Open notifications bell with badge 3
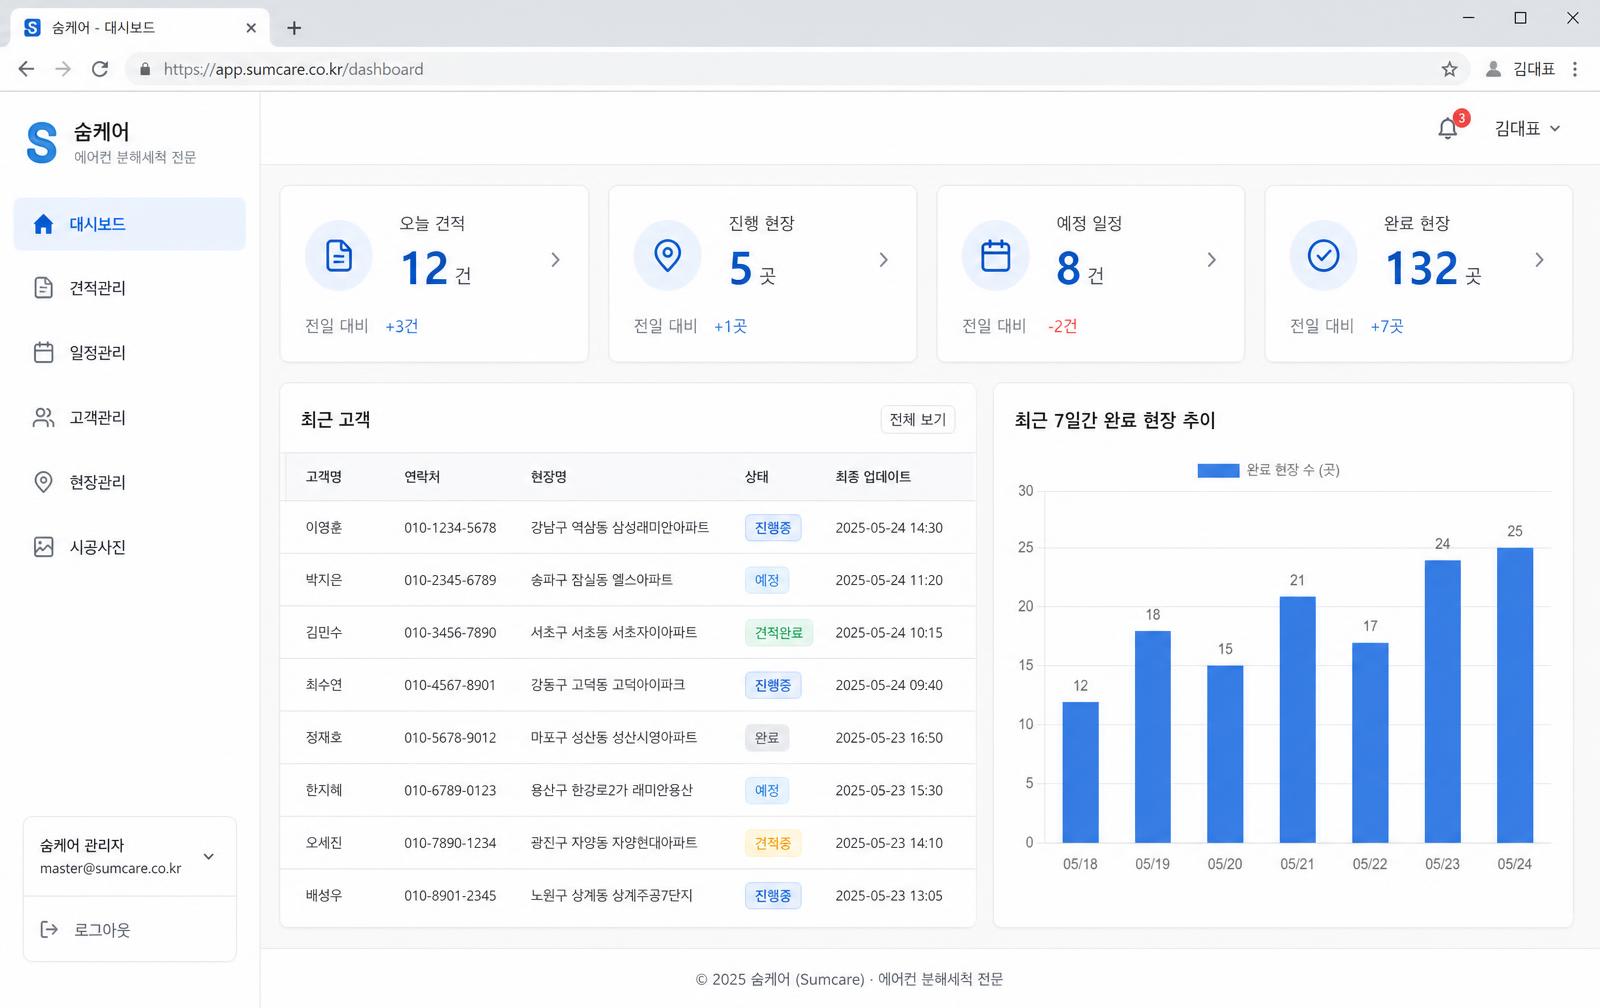The image size is (1600, 1008). point(1448,128)
